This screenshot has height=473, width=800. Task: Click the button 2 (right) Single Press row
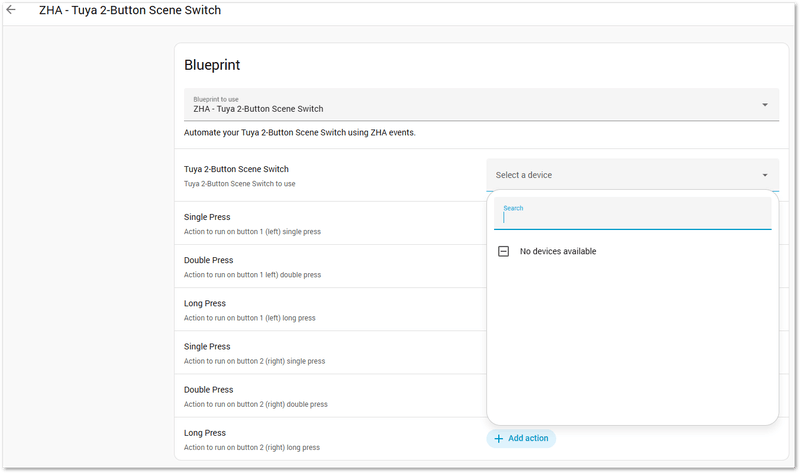point(254,353)
